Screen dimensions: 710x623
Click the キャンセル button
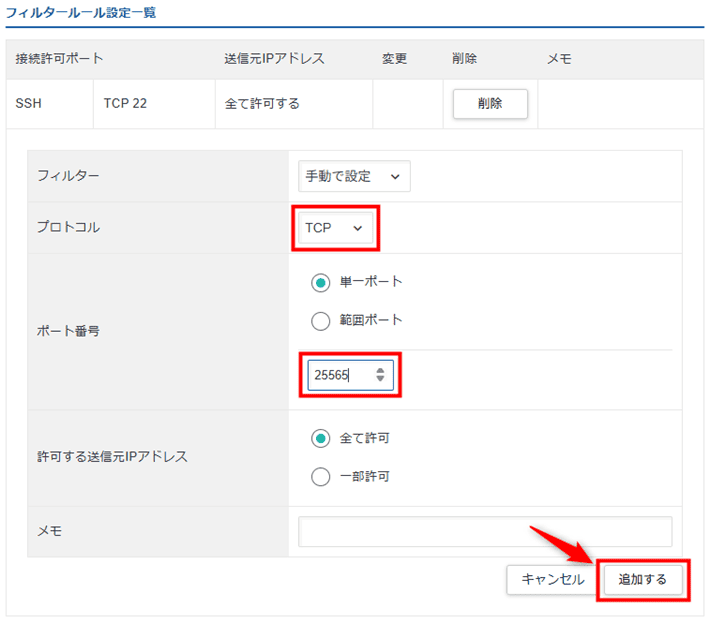click(553, 580)
